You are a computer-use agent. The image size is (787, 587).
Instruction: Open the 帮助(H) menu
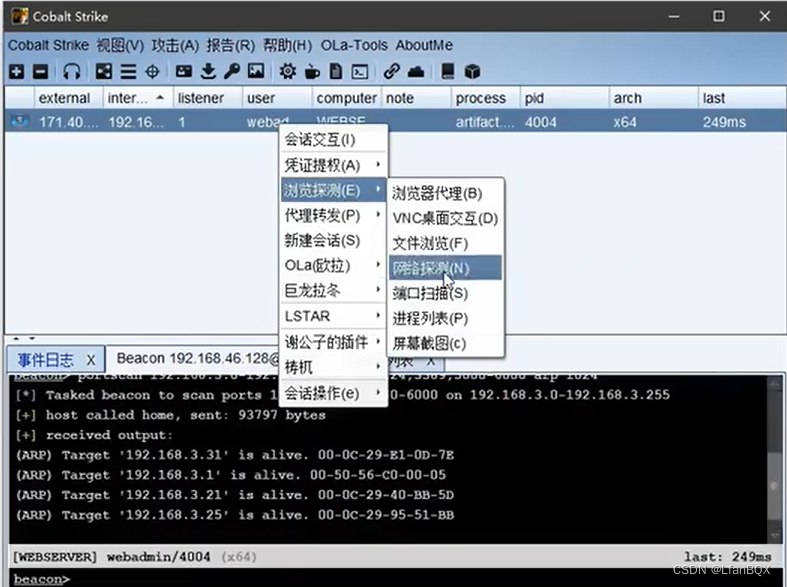pyautogui.click(x=288, y=45)
